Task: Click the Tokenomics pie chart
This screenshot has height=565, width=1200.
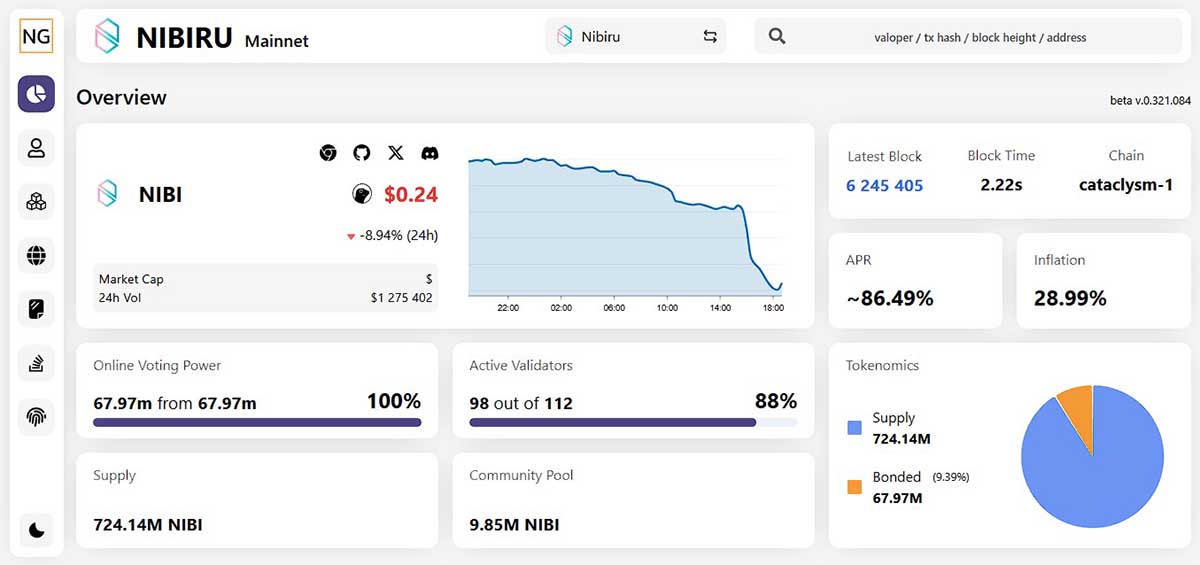Action: point(1092,457)
